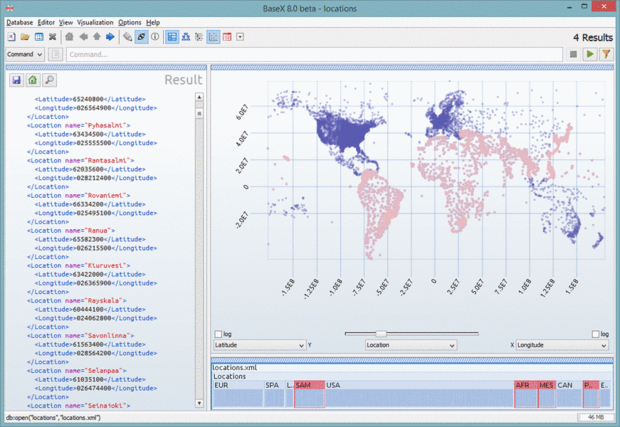Select the highlighted SAM block
The image size is (620, 427).
click(x=309, y=394)
